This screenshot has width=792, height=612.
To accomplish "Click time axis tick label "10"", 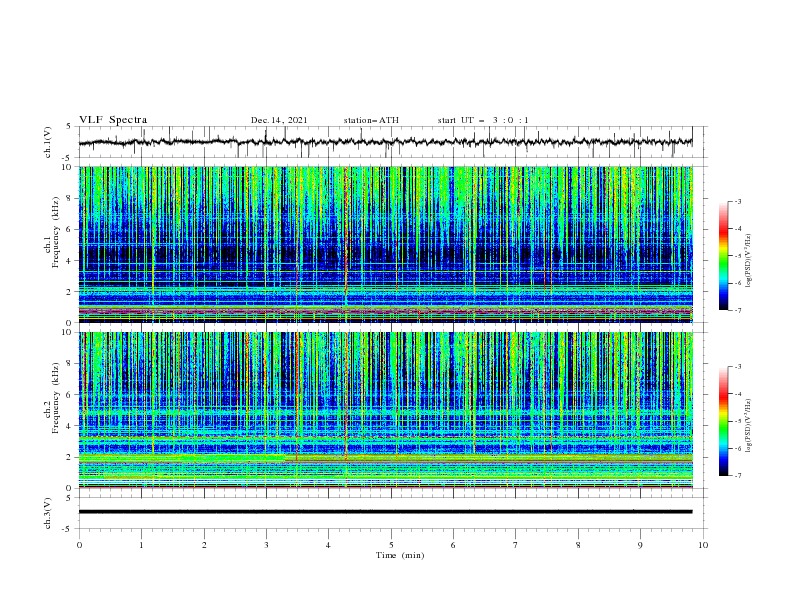I will coord(703,545).
